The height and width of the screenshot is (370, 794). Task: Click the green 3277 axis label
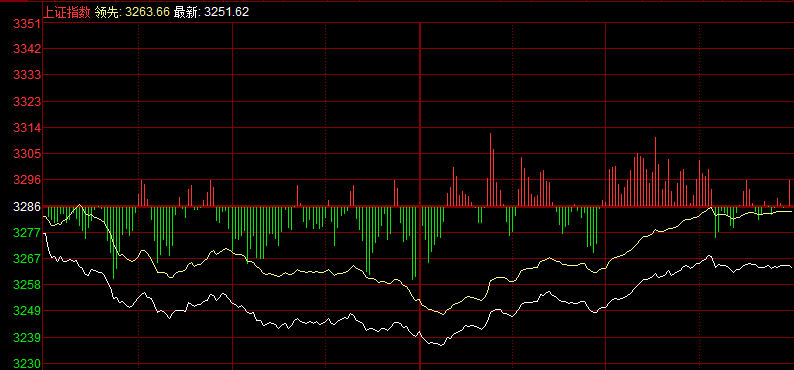click(28, 233)
